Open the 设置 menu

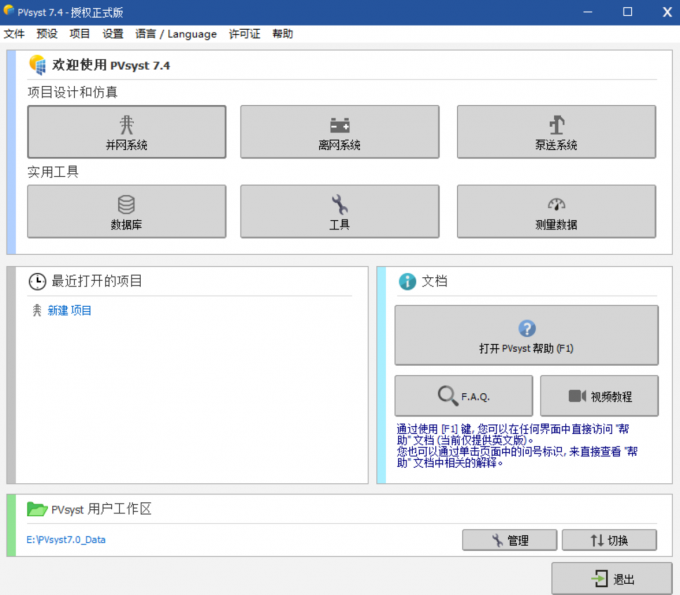[113, 34]
